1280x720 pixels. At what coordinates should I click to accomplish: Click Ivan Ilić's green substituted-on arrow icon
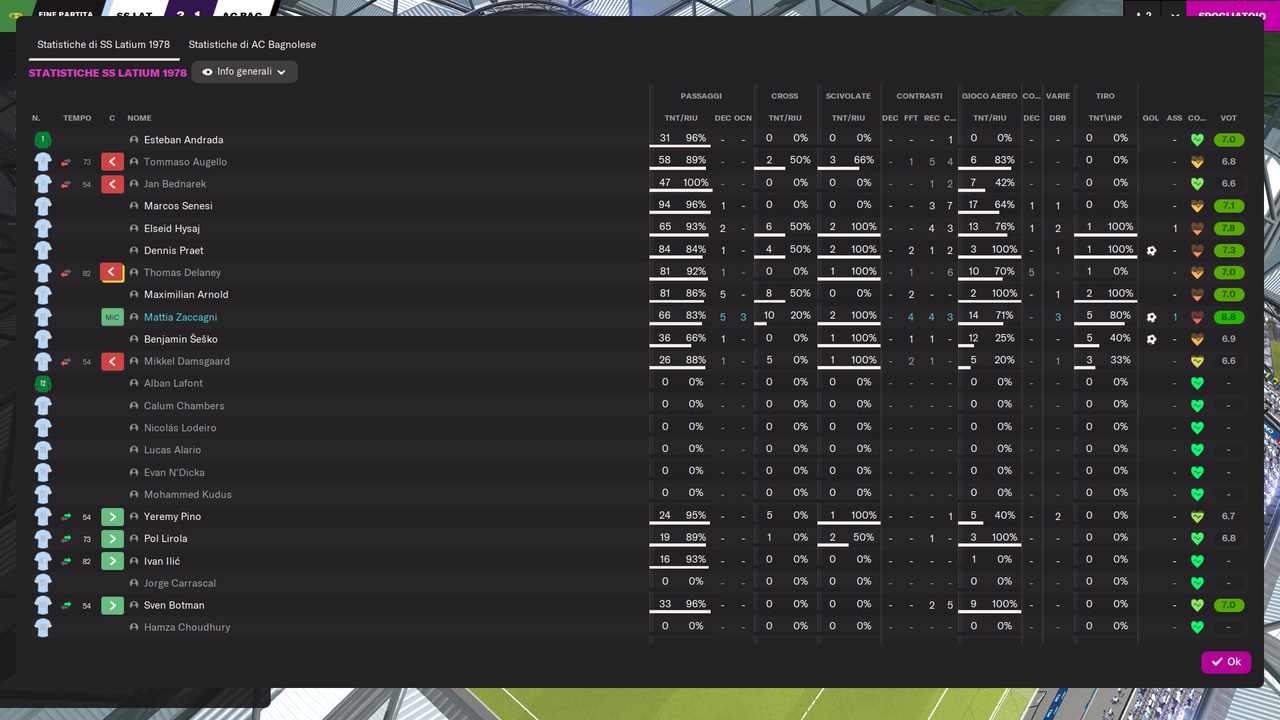(112, 561)
